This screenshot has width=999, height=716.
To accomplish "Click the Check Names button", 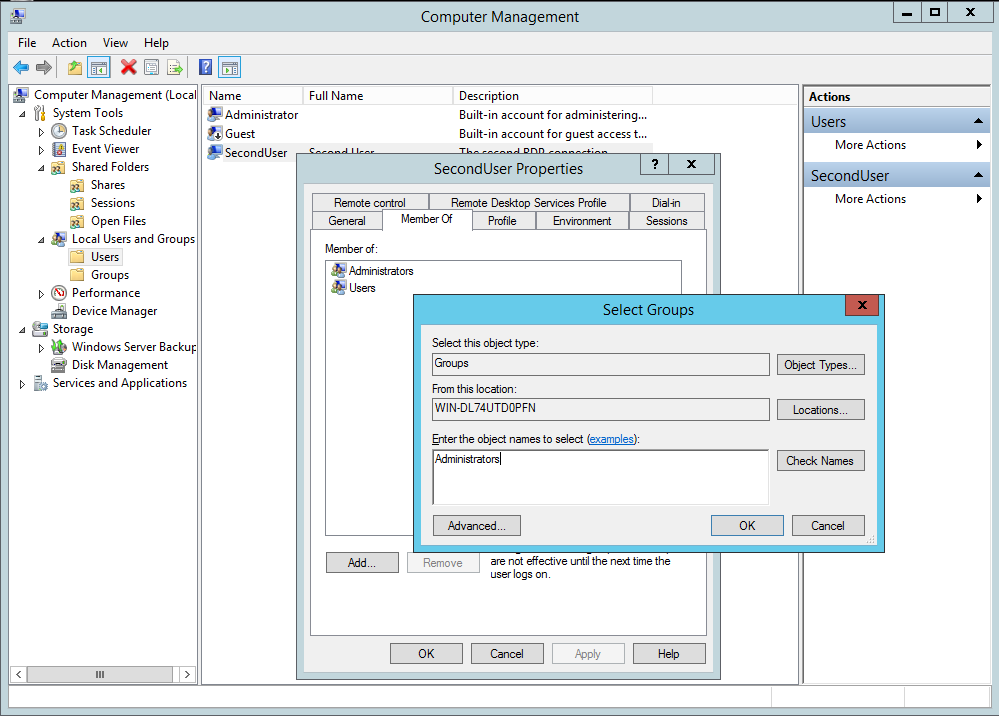I will (x=820, y=461).
